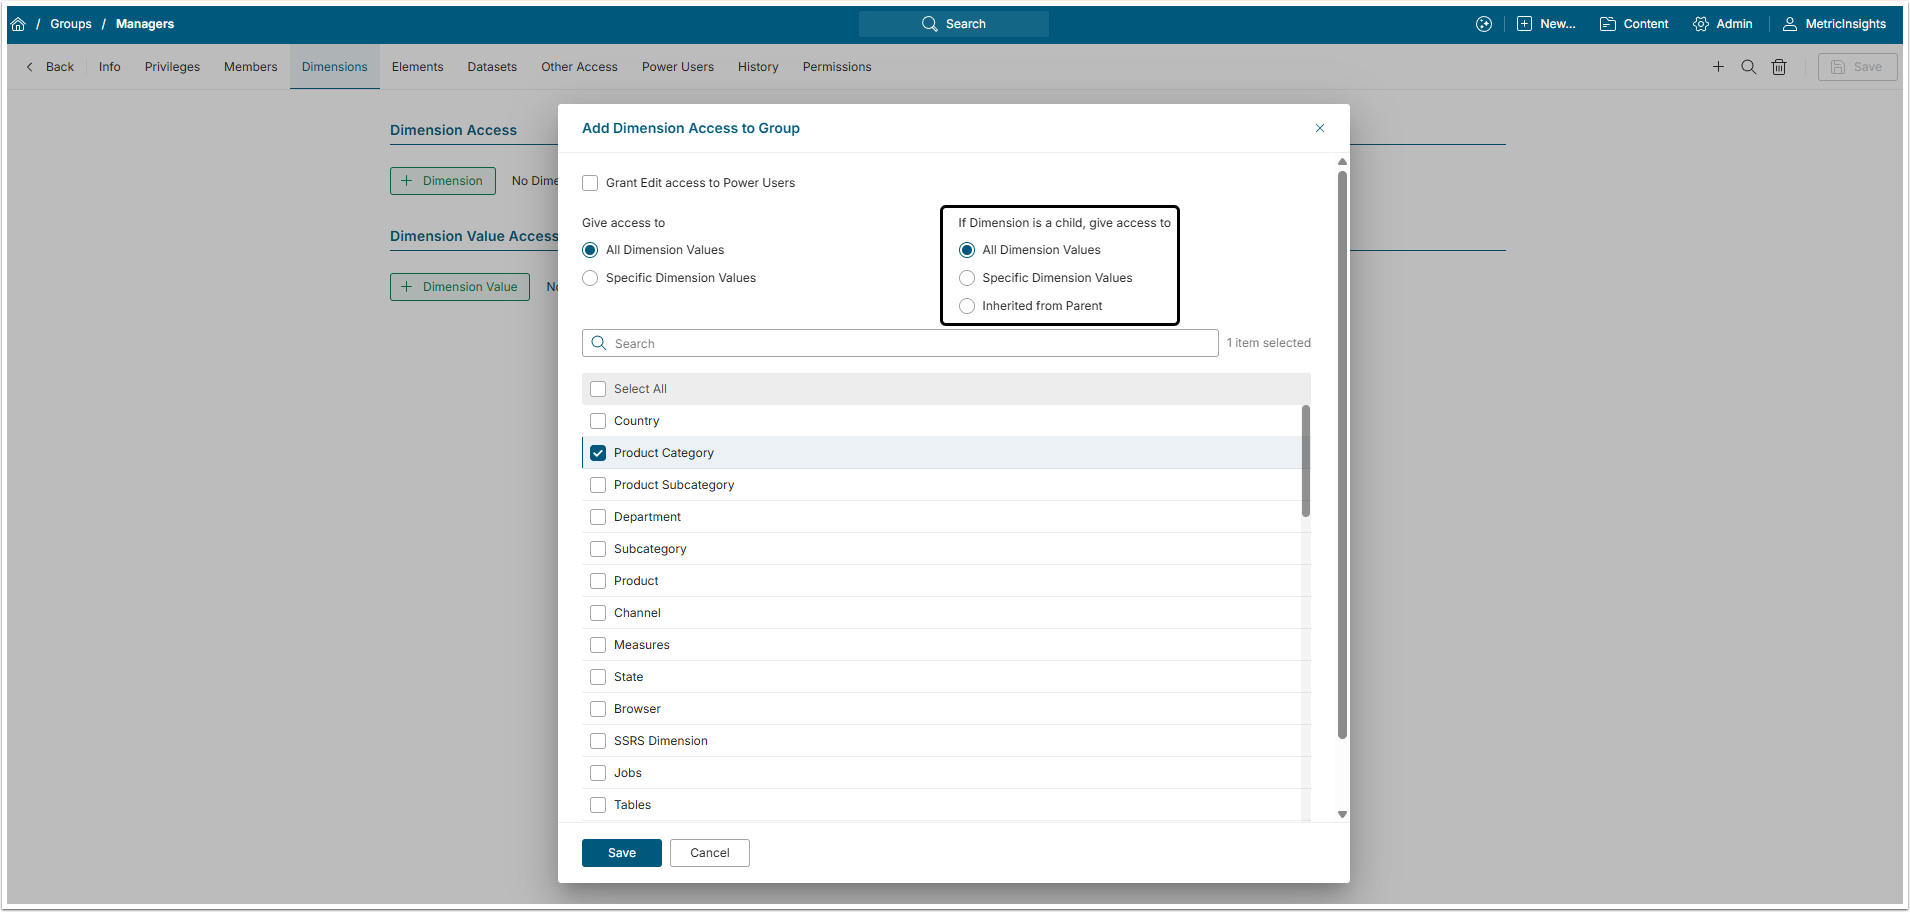This screenshot has width=1910, height=912.
Task: Open the Admin gear menu
Action: click(x=1722, y=24)
